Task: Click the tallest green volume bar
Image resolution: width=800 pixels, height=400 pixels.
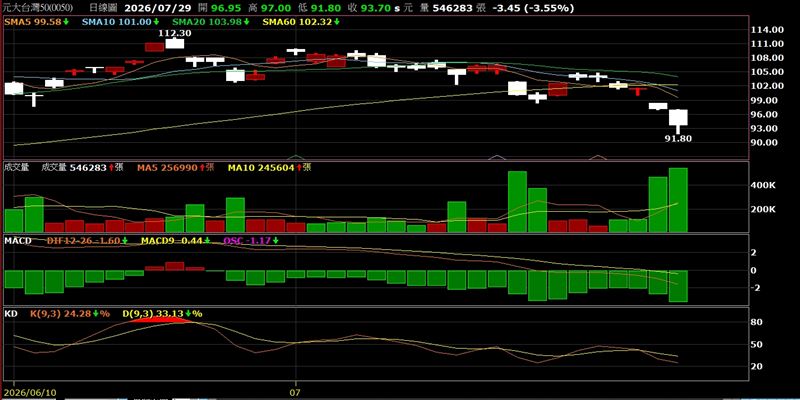Action: click(678, 200)
